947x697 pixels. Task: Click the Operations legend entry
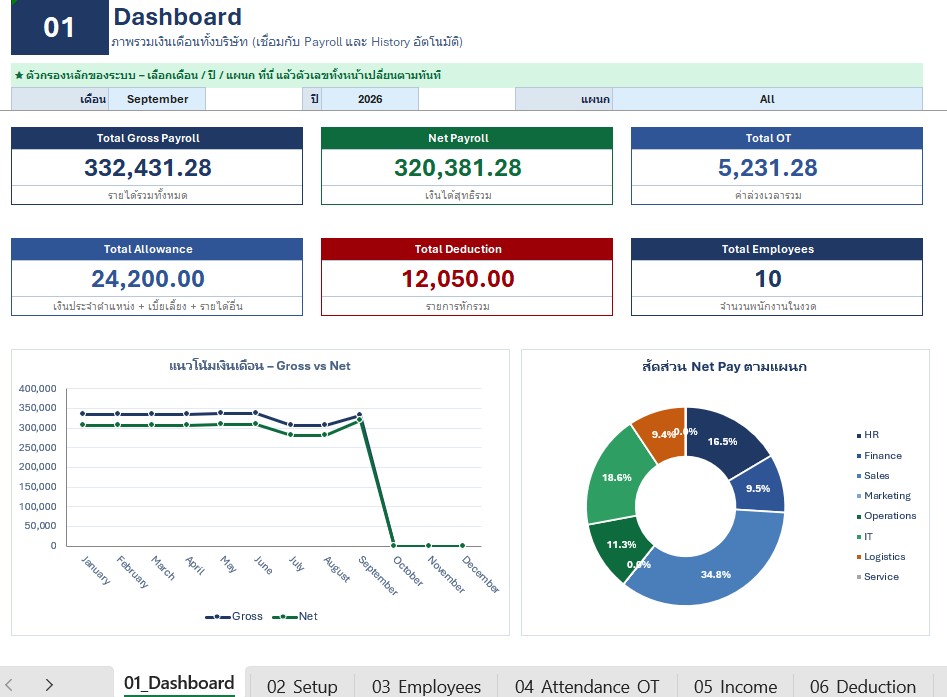point(886,516)
